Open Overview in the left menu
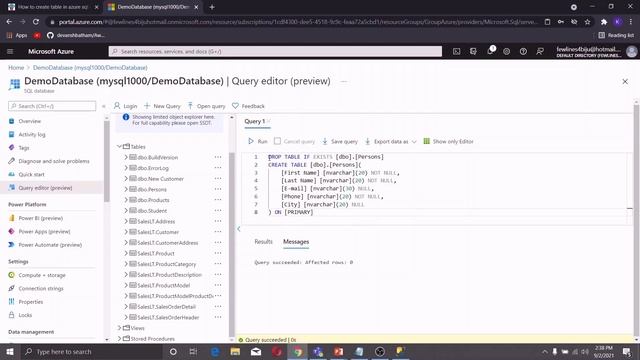Image resolution: width=640 pixels, height=360 pixels. pyautogui.click(x=29, y=121)
